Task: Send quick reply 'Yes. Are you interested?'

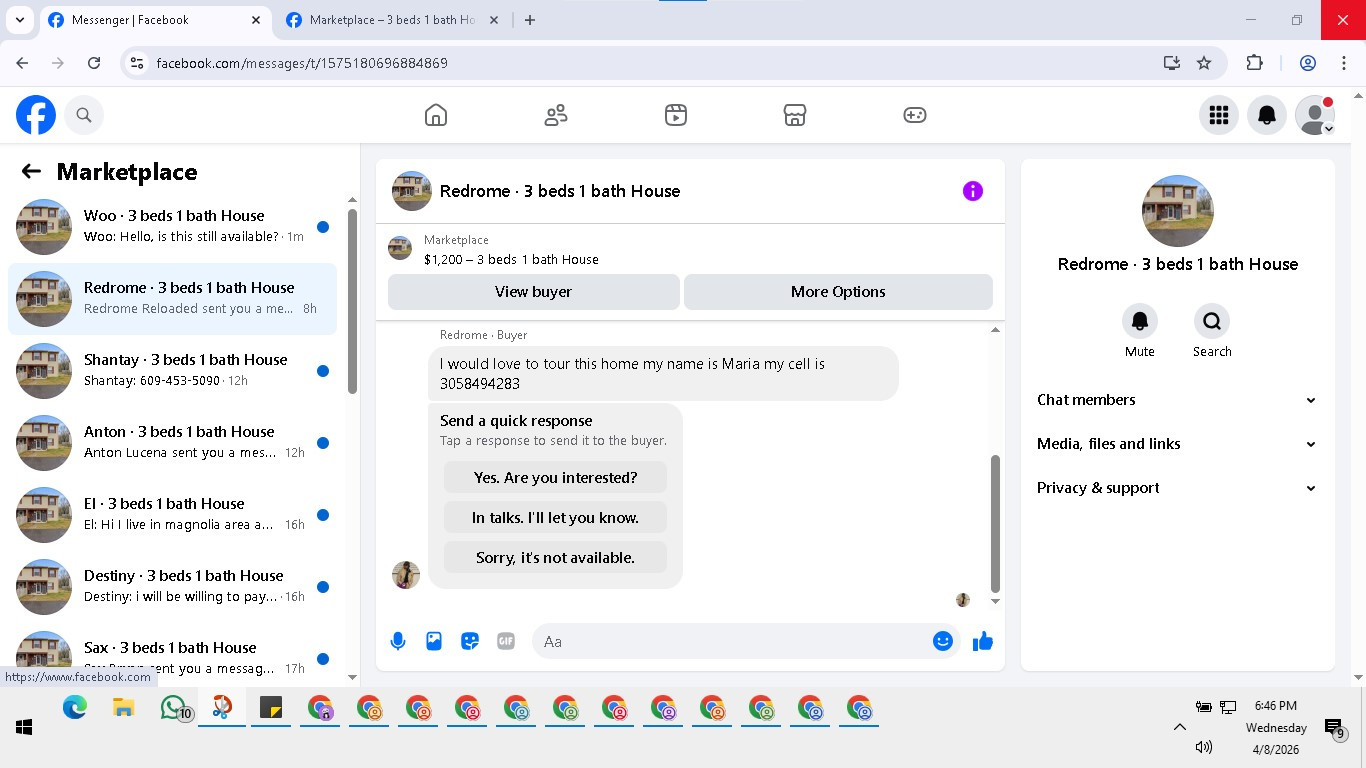Action: (555, 478)
